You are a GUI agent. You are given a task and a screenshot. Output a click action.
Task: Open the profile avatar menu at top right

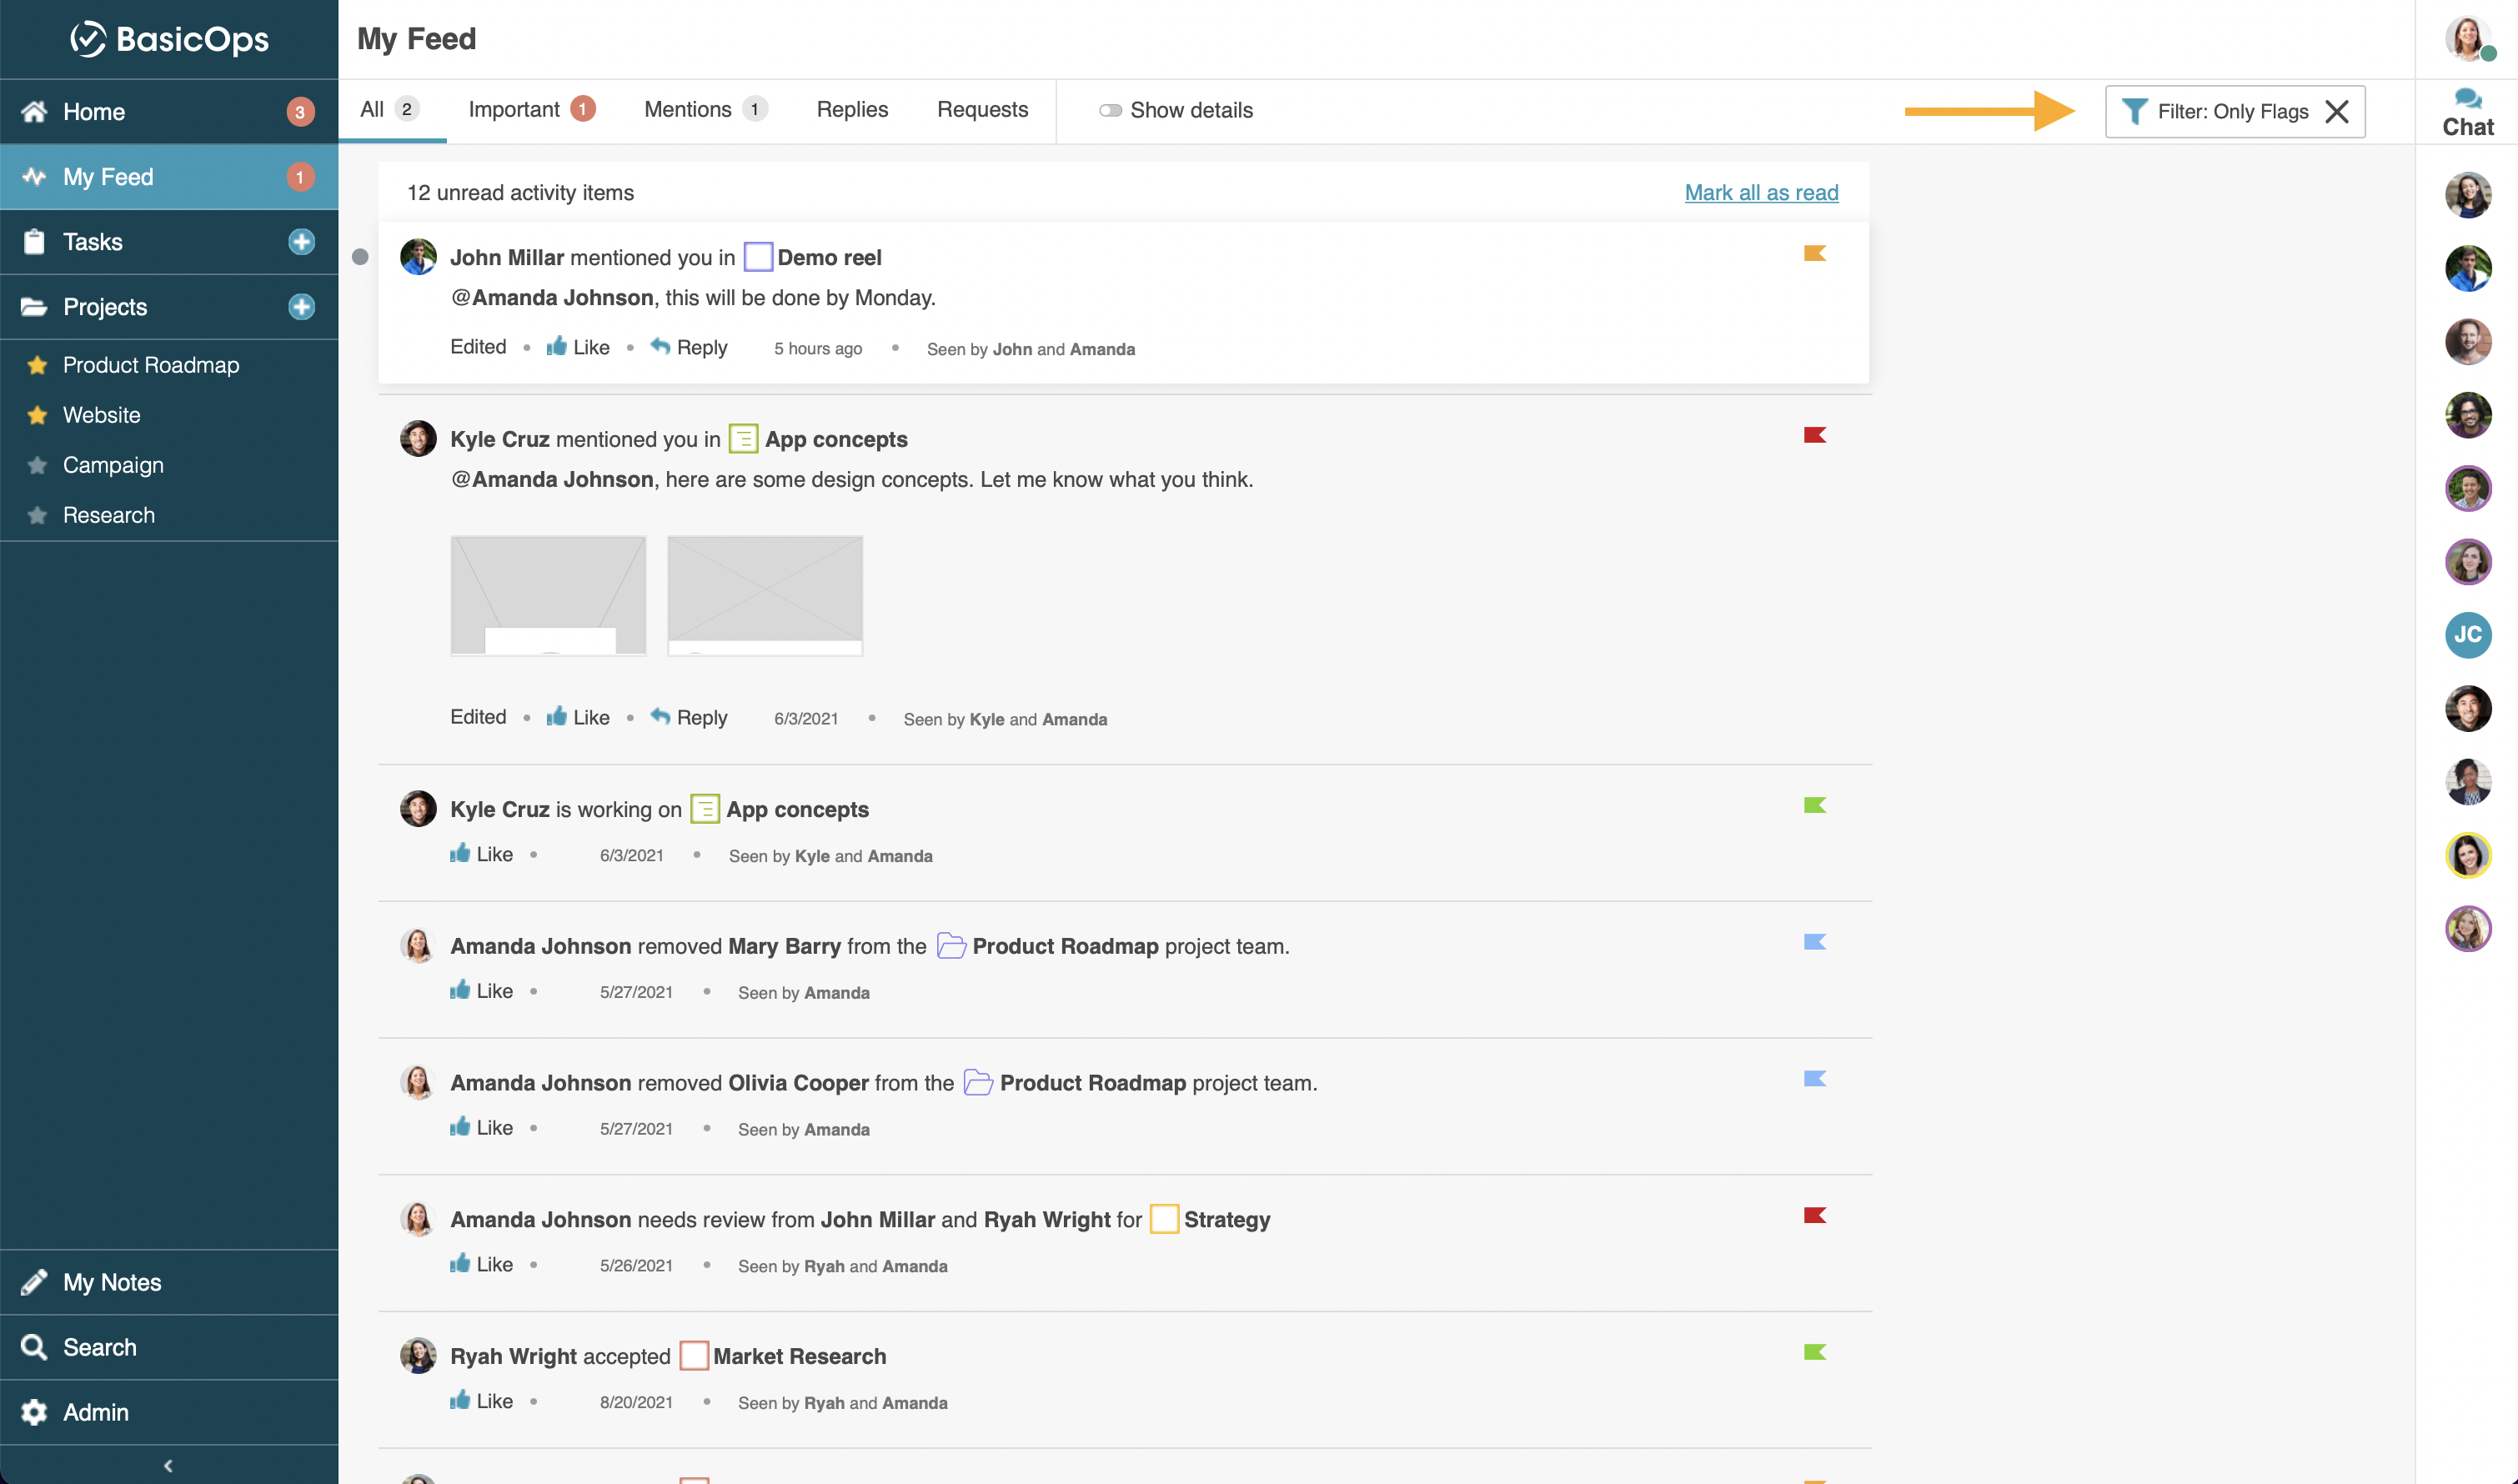click(2467, 38)
